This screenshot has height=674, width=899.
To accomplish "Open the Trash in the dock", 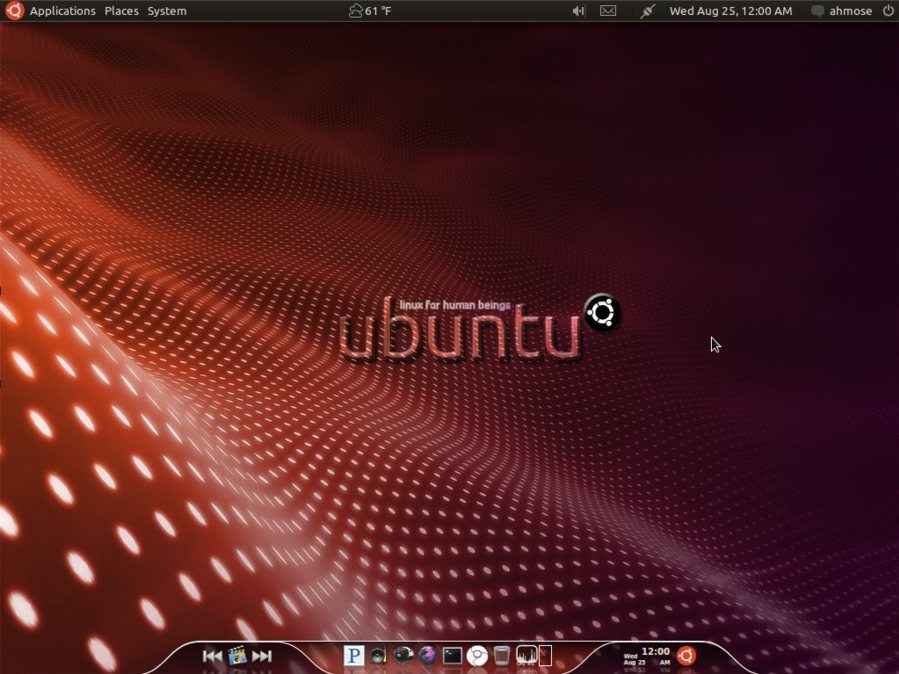I will [502, 656].
